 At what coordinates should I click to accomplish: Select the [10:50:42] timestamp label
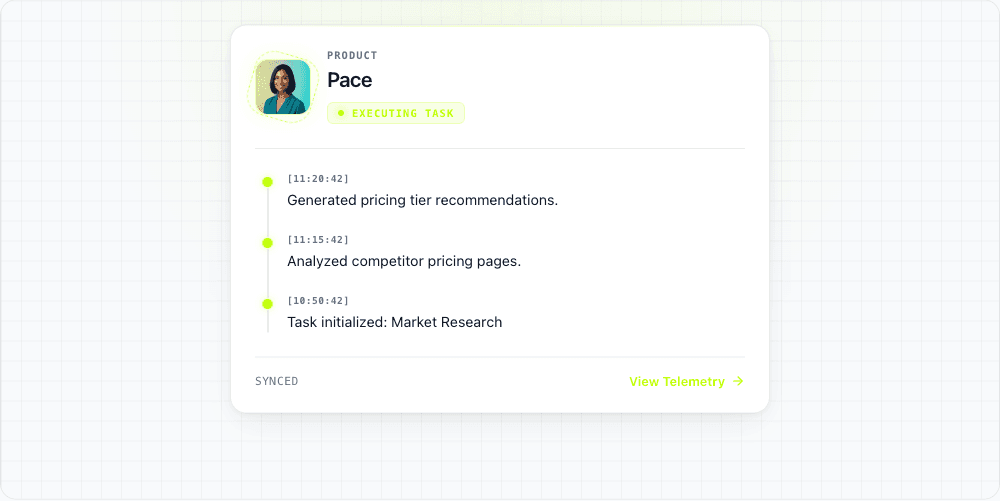318,301
